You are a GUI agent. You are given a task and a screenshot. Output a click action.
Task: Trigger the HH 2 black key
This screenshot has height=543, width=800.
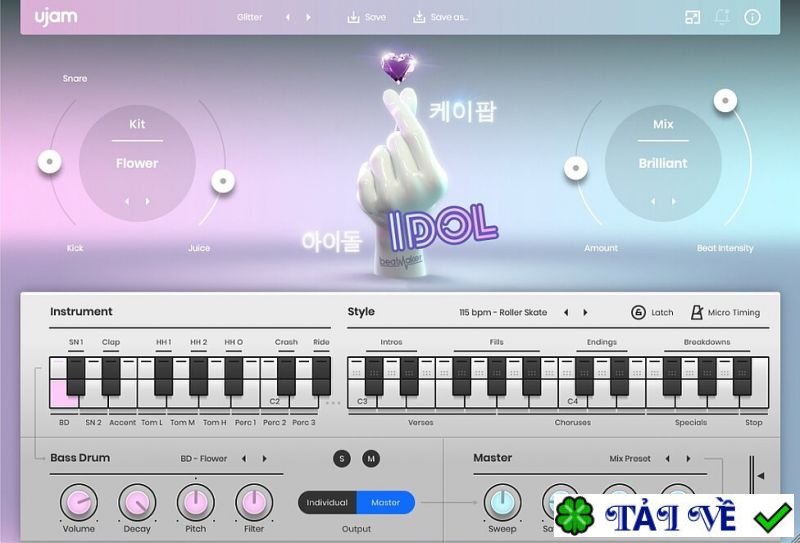pyautogui.click(x=198, y=376)
